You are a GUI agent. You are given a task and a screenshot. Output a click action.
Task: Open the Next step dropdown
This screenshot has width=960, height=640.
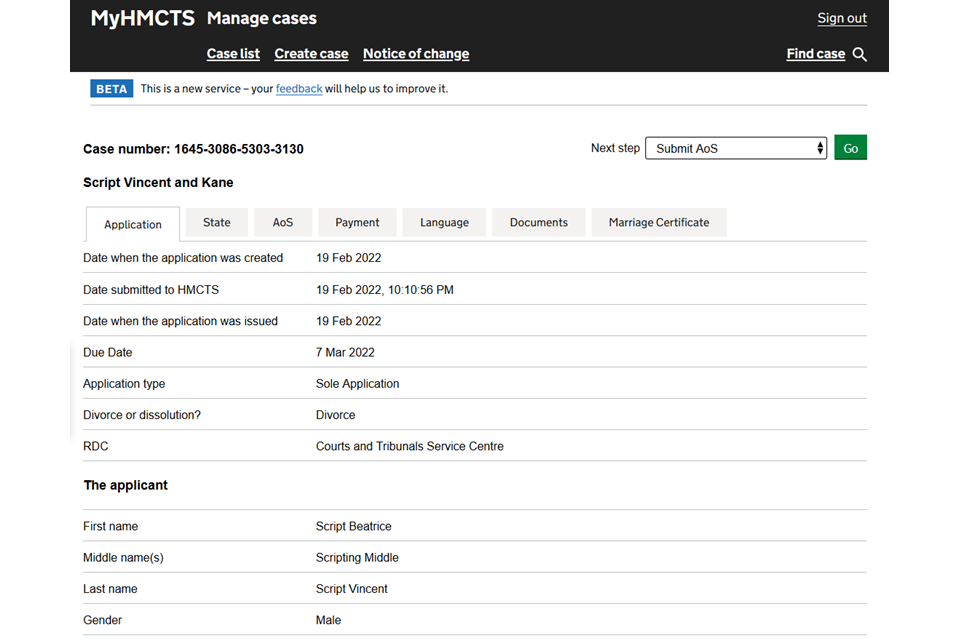pos(736,148)
